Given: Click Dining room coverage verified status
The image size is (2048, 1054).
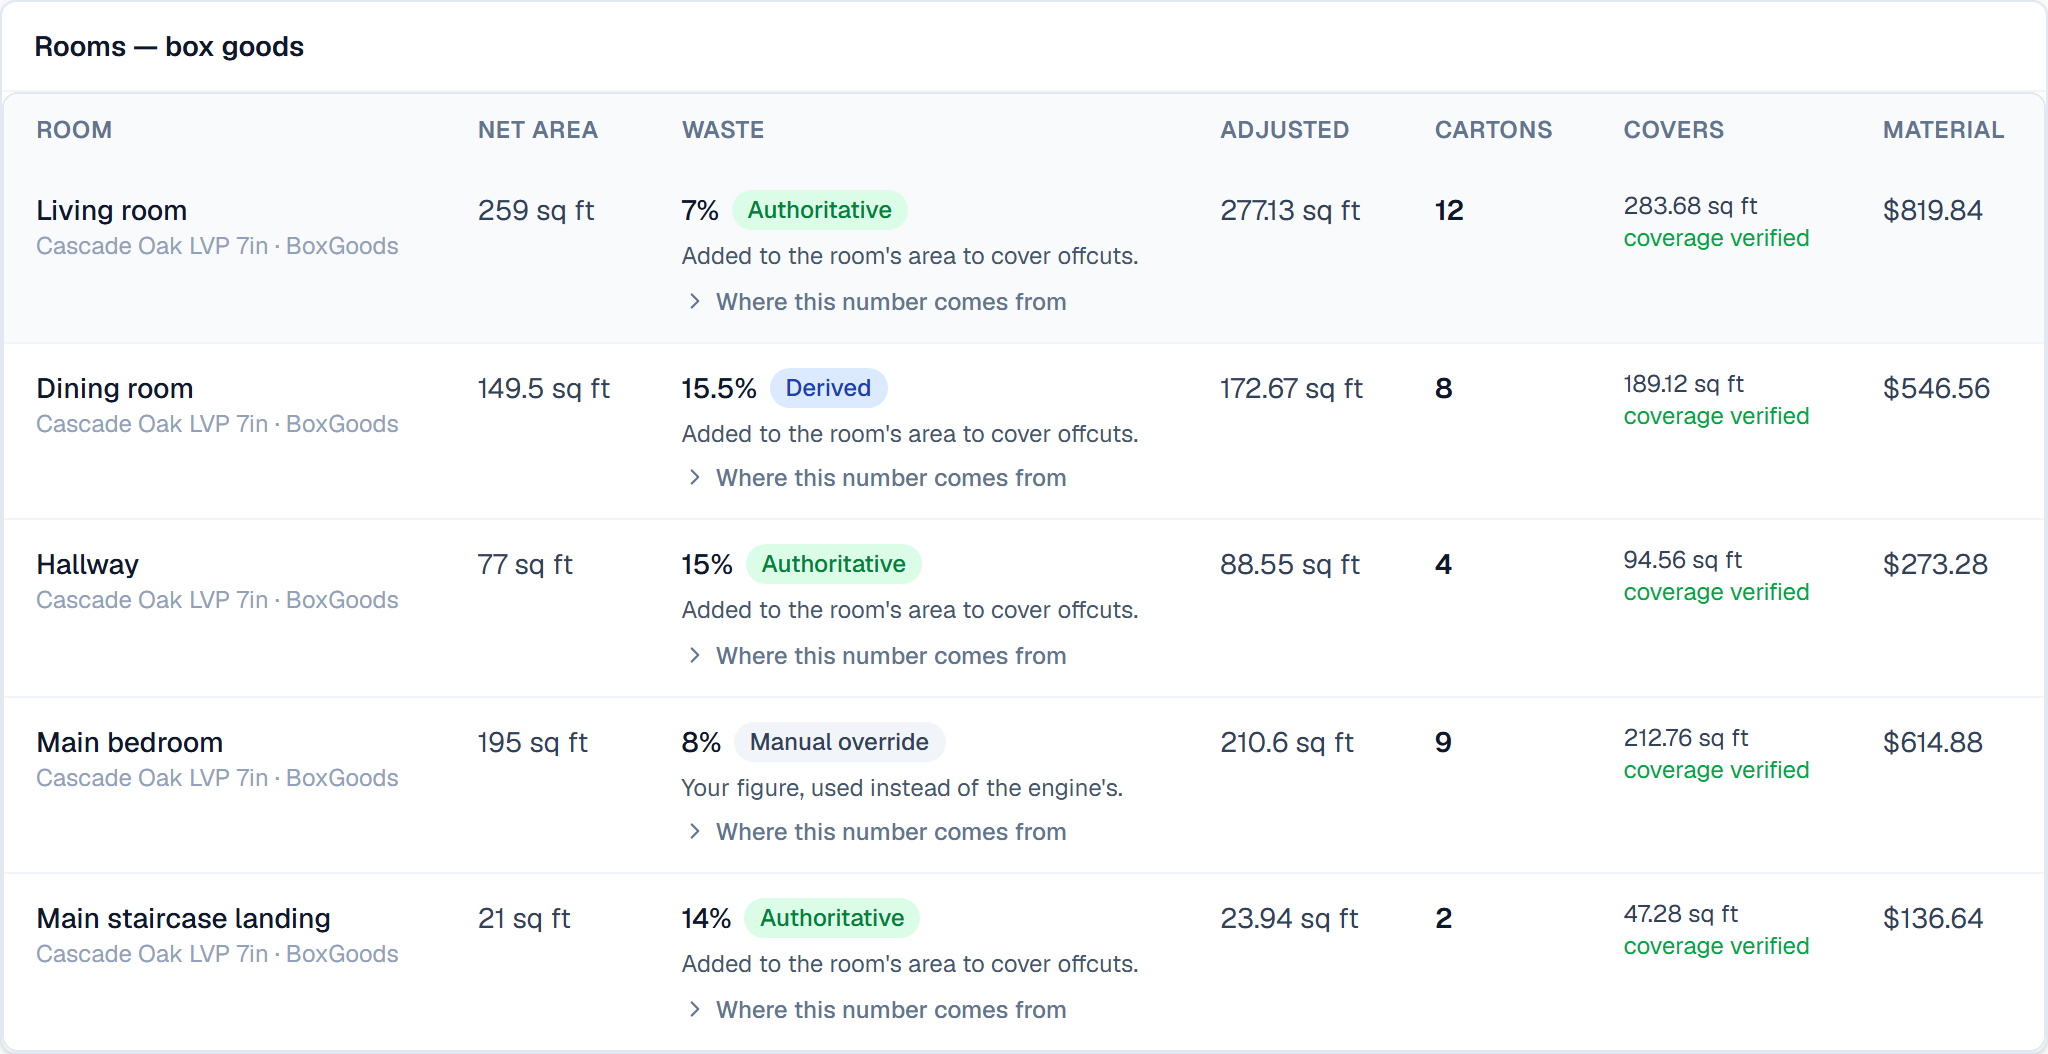Looking at the screenshot, I should (1716, 416).
